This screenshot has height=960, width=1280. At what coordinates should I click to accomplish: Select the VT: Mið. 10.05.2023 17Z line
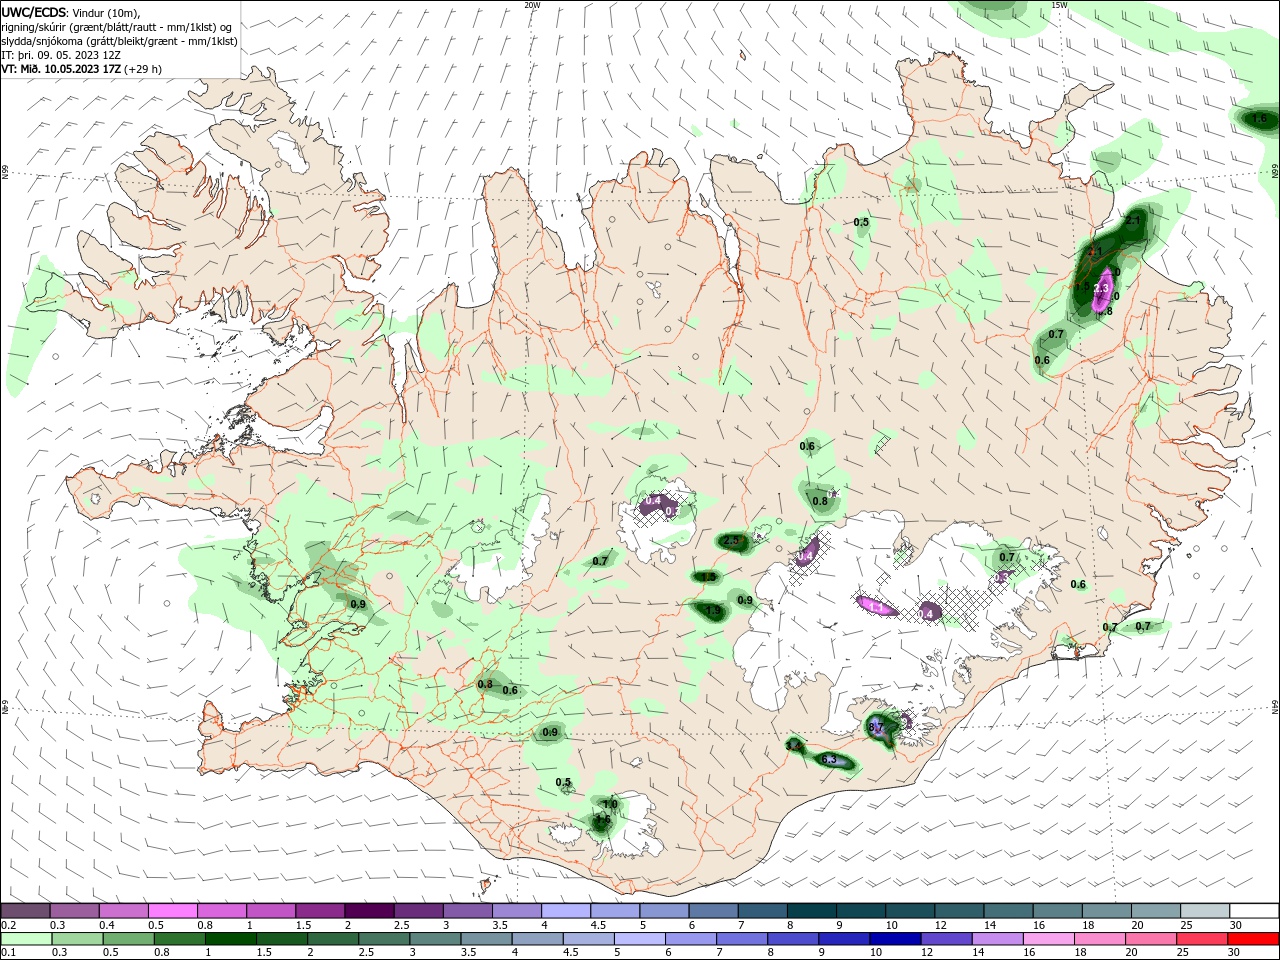[81, 69]
